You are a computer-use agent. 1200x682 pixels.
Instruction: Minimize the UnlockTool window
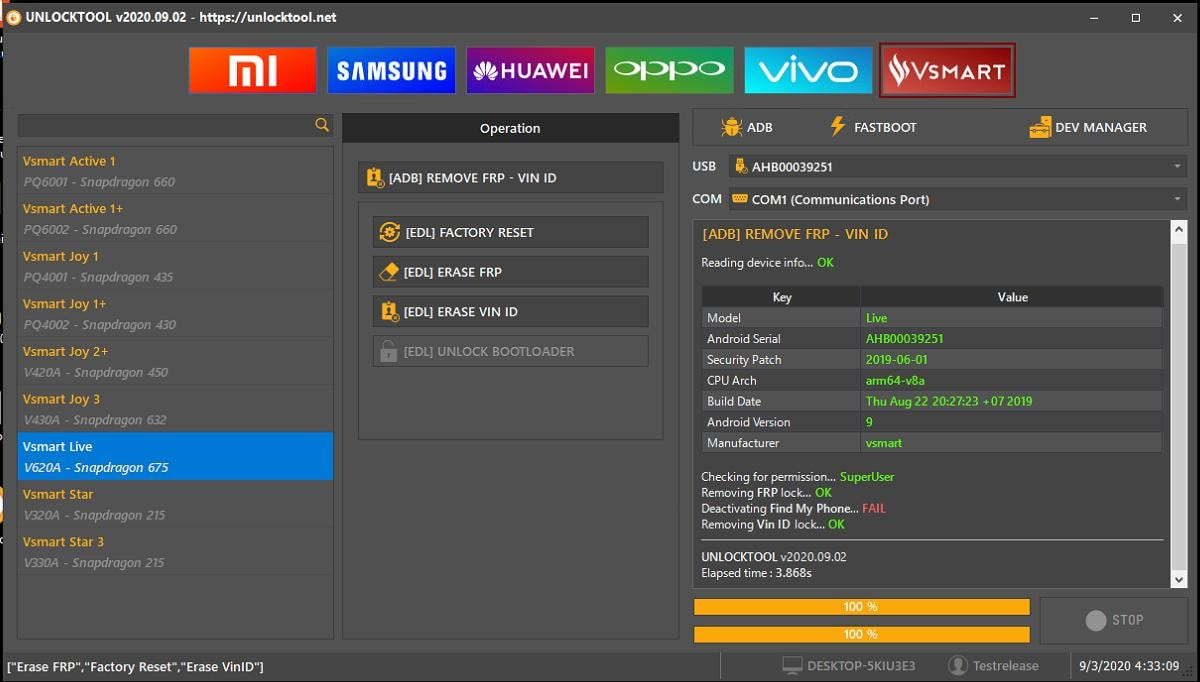click(x=1092, y=17)
